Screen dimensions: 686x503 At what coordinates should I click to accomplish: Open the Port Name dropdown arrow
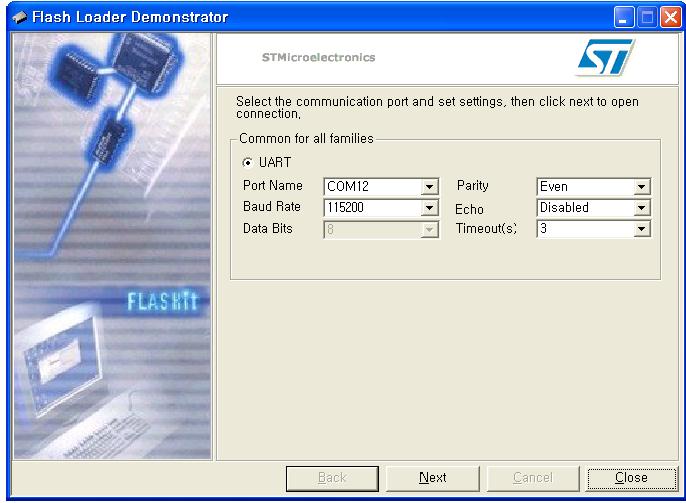(430, 187)
